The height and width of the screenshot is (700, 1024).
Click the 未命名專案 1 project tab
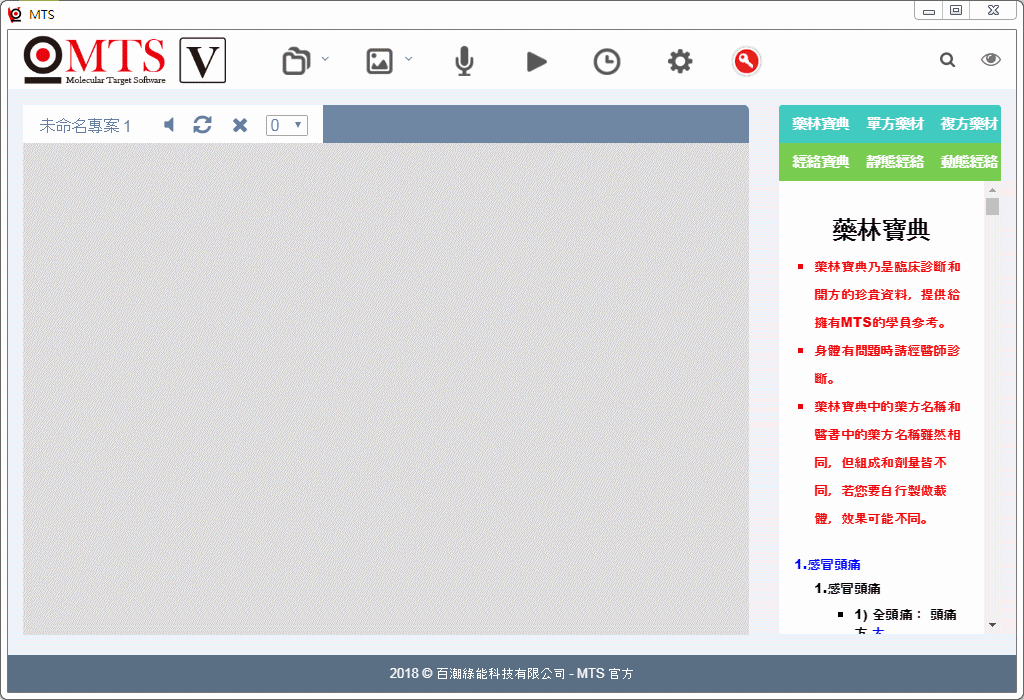[85, 126]
